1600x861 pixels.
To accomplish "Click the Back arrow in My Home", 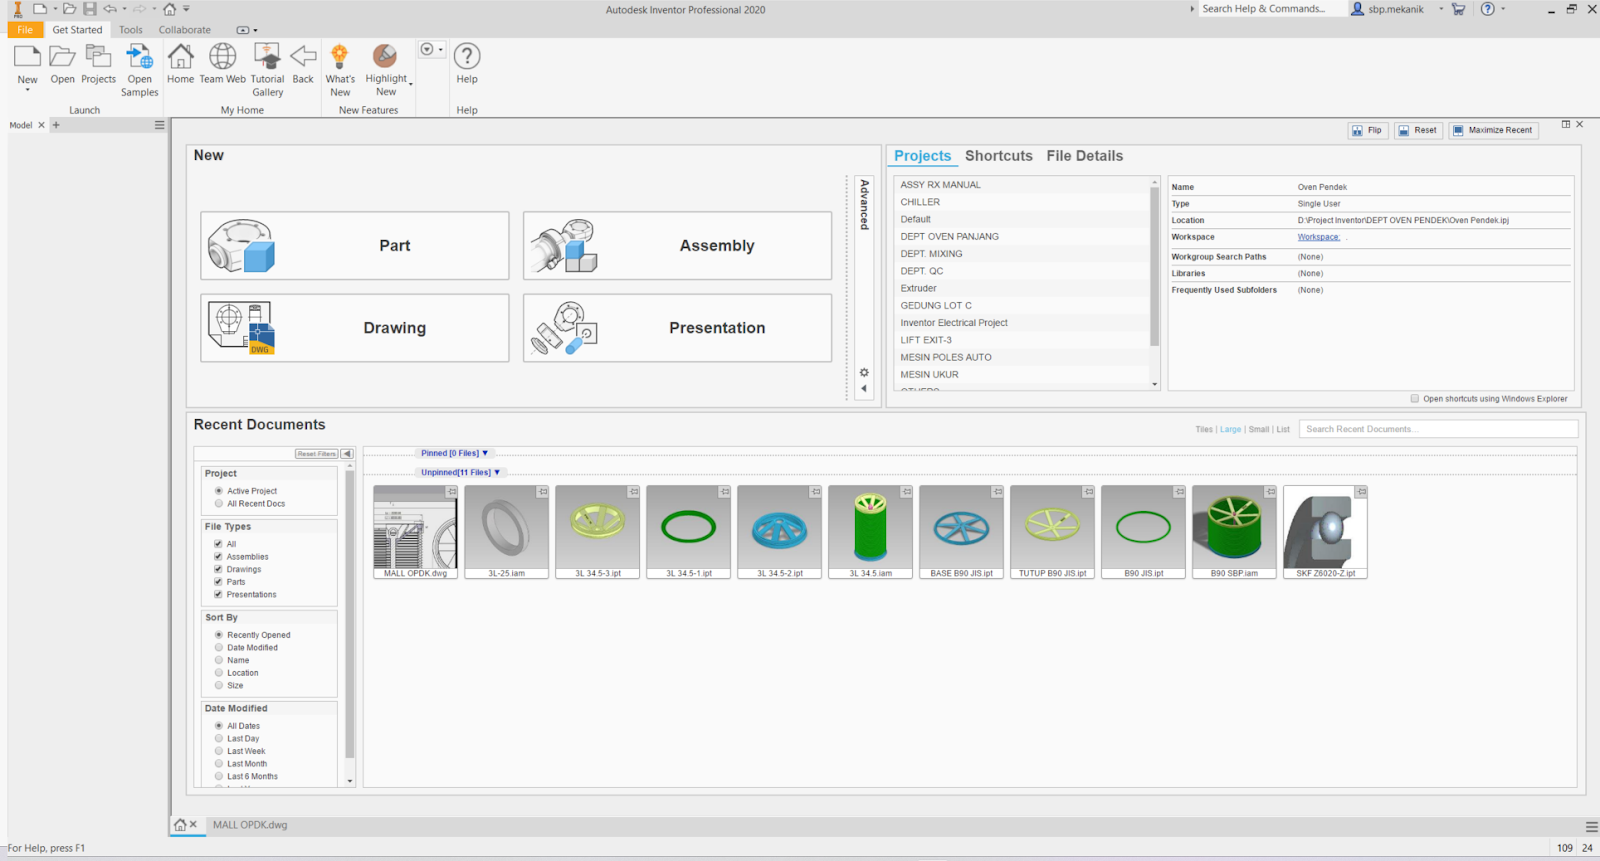I will pos(303,57).
